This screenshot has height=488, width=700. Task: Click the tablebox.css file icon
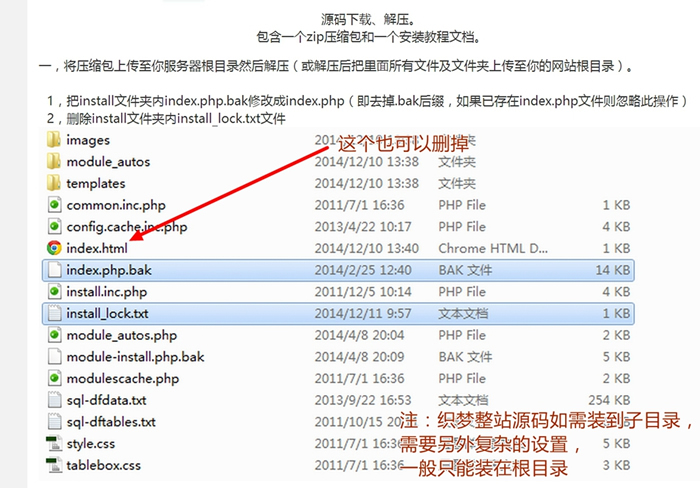(54, 465)
